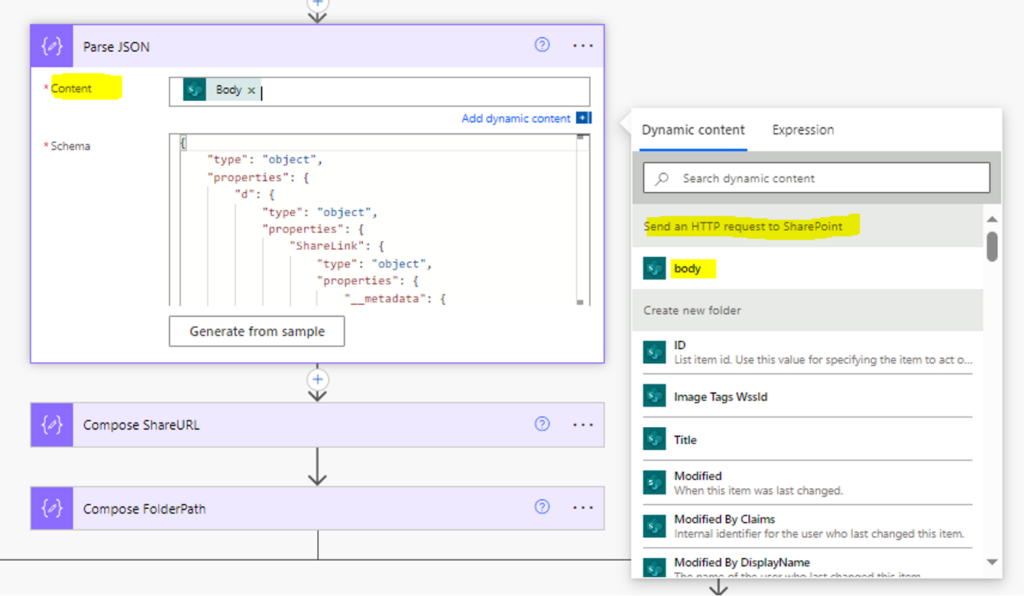The image size is (1024, 596).
Task: Click the blue plus beside Add dynamic content
Action: (584, 118)
